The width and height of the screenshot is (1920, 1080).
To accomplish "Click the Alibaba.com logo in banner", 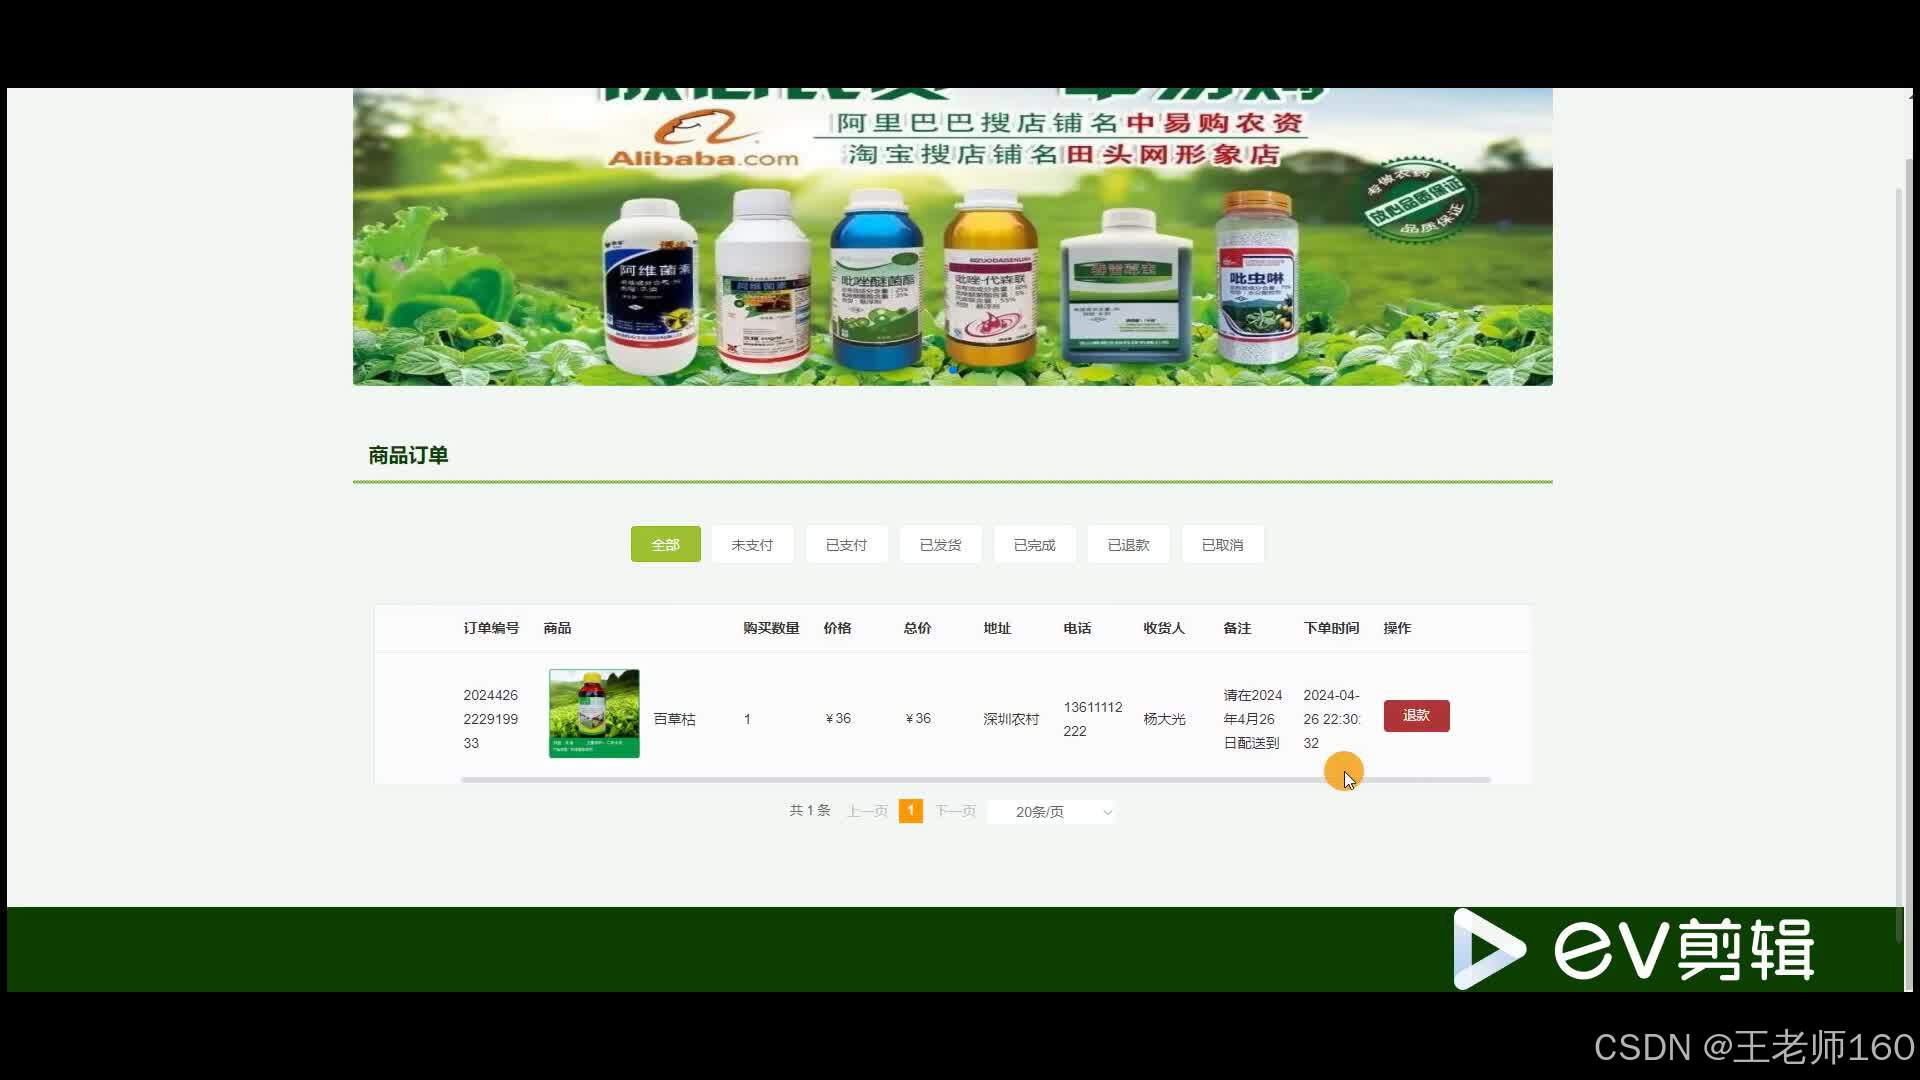I will 704,140.
